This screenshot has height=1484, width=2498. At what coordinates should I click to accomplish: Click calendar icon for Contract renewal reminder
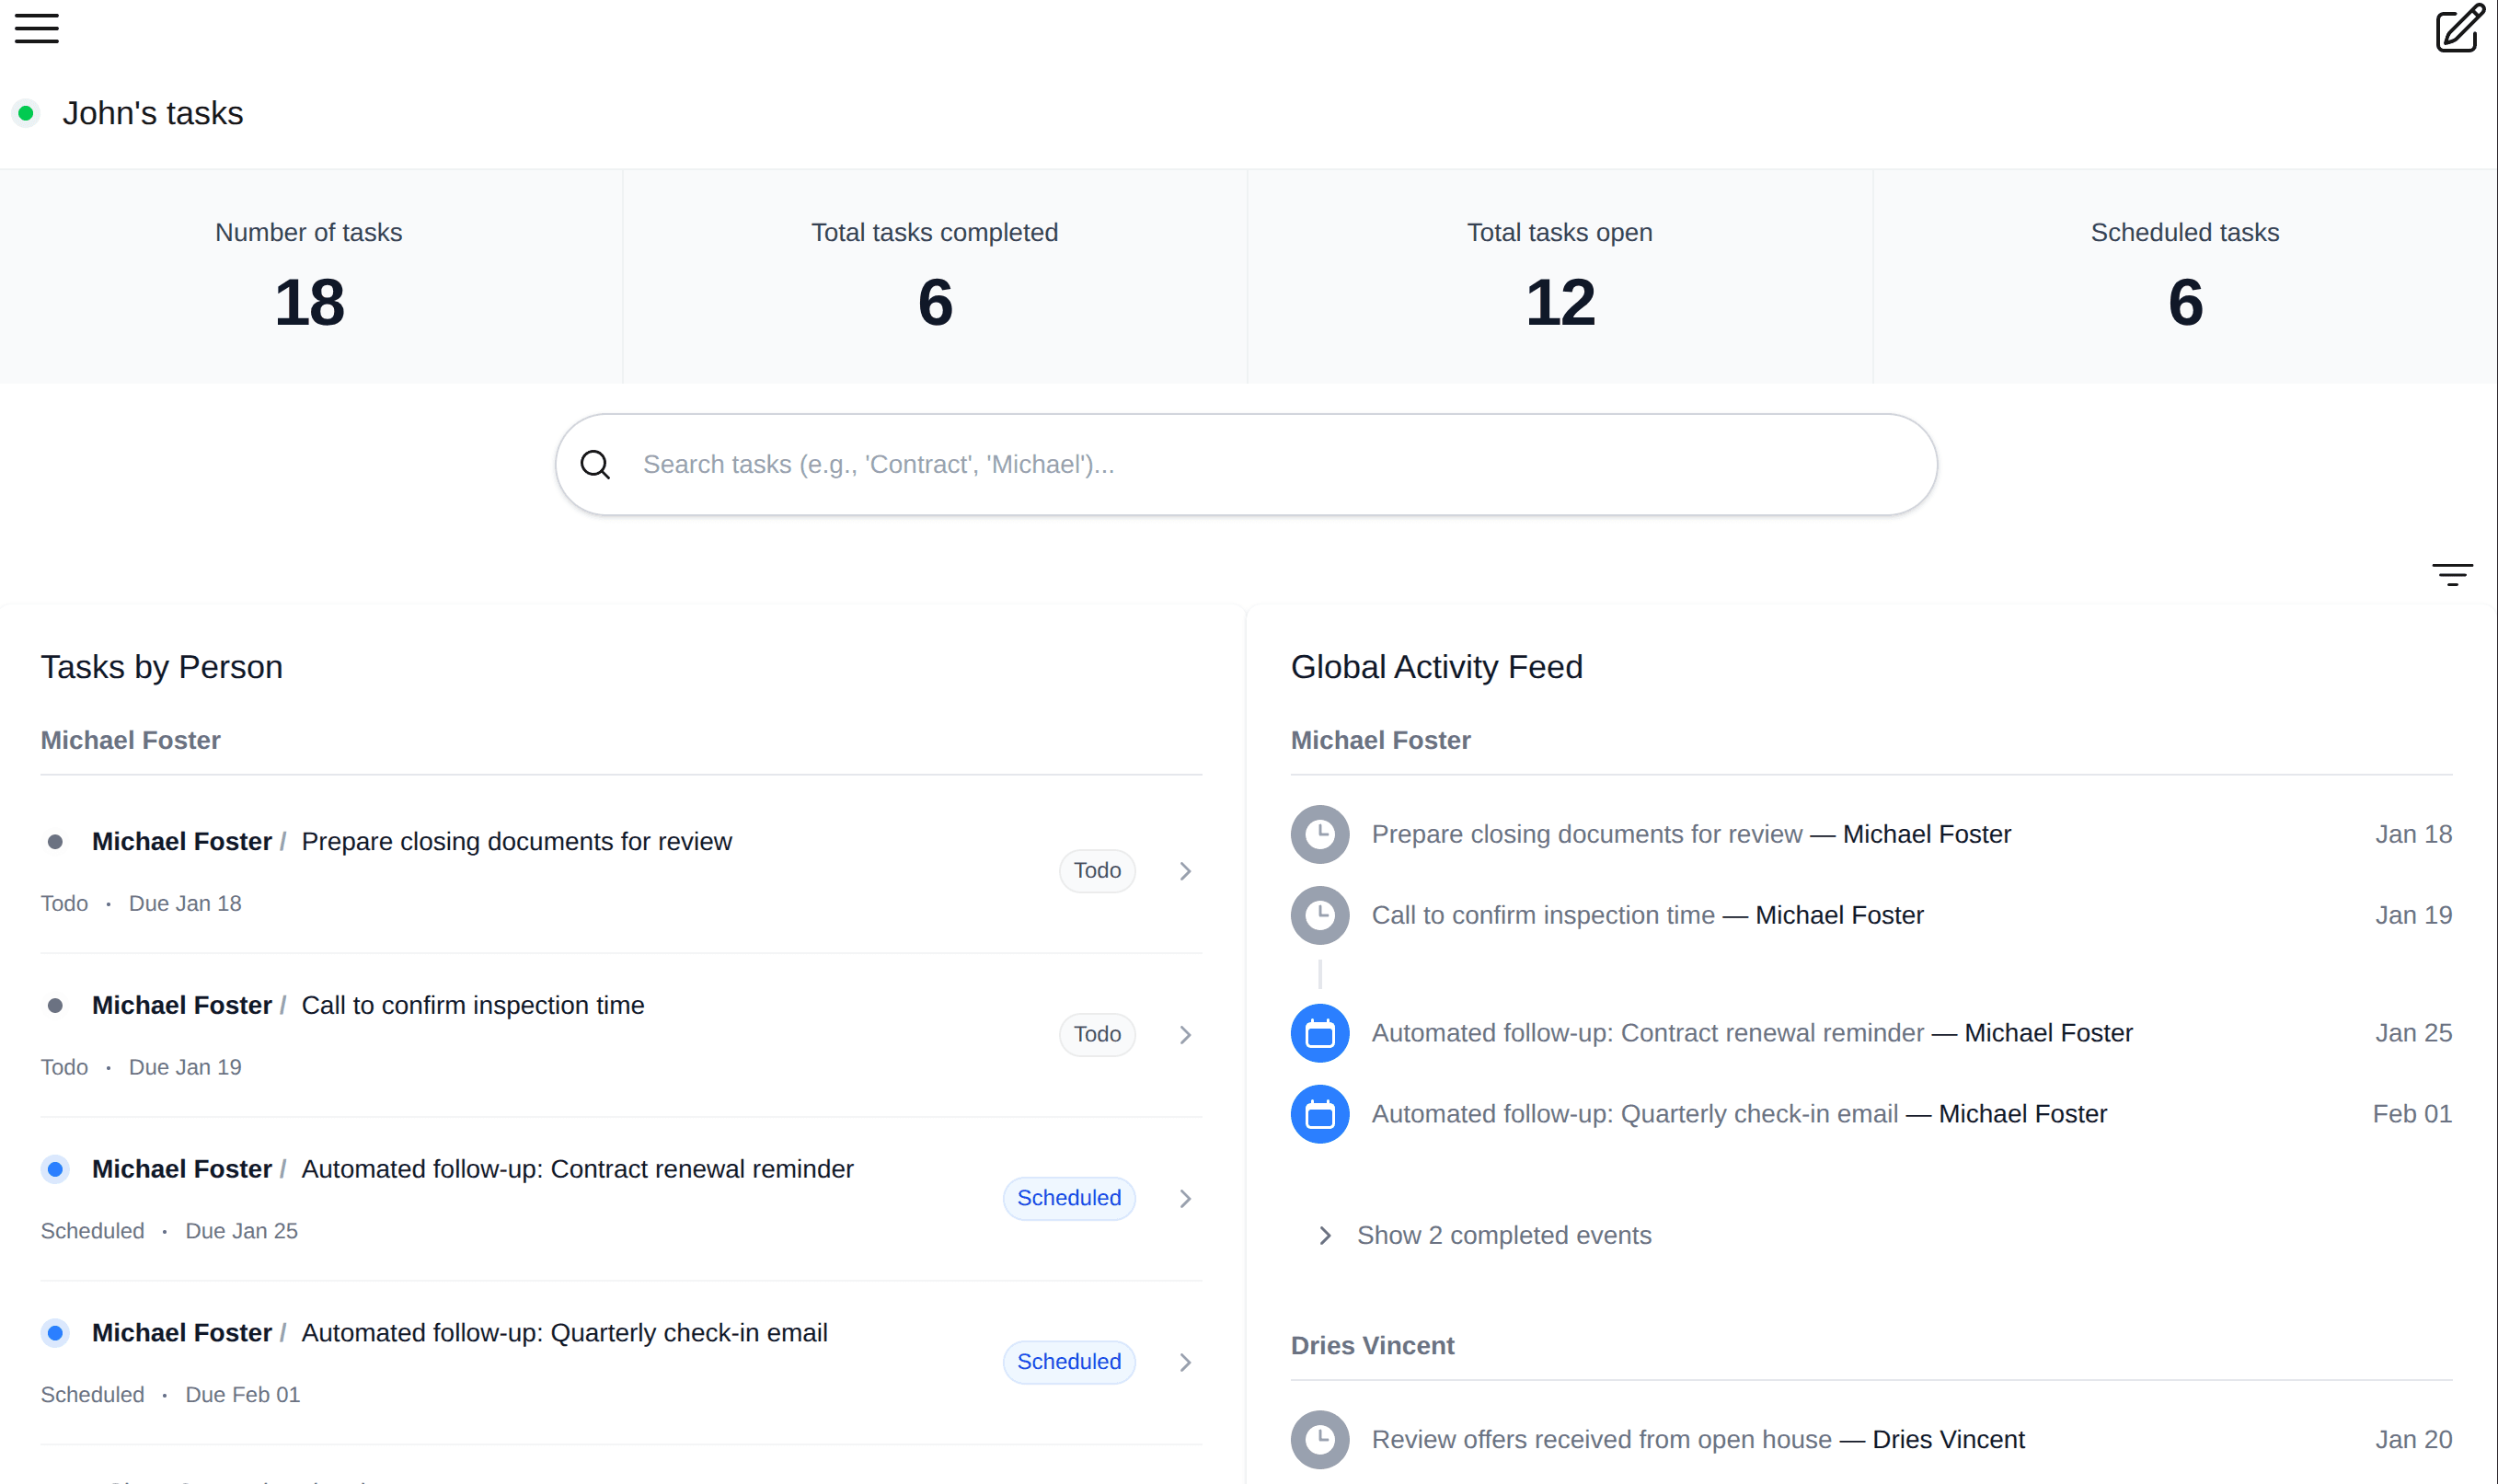click(x=1319, y=1033)
